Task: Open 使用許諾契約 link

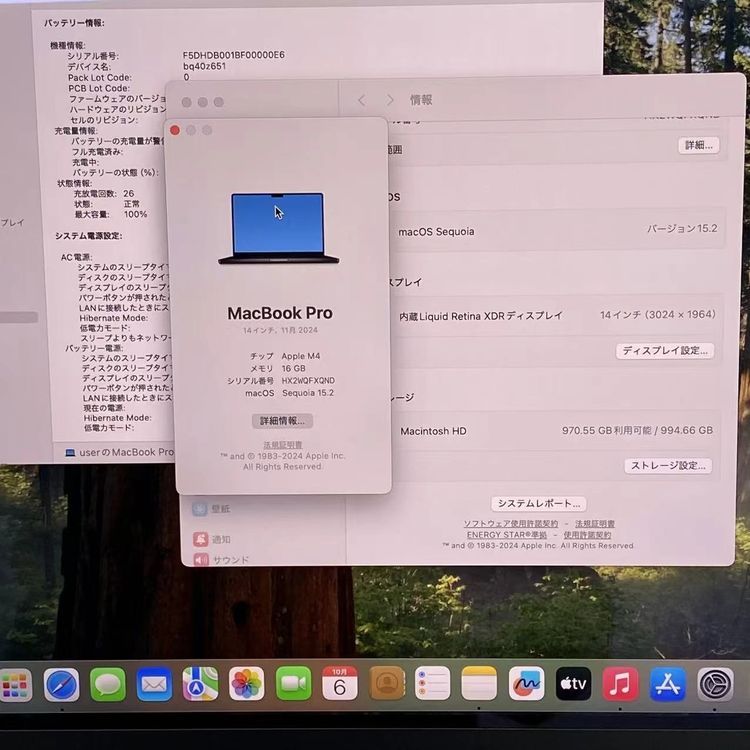Action: [587, 535]
